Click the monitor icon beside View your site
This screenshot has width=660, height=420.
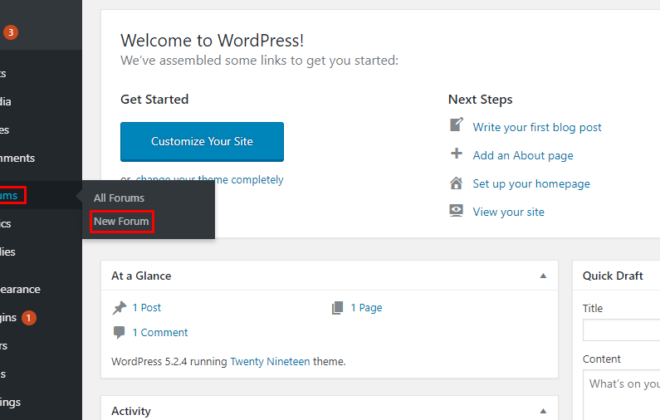click(456, 210)
